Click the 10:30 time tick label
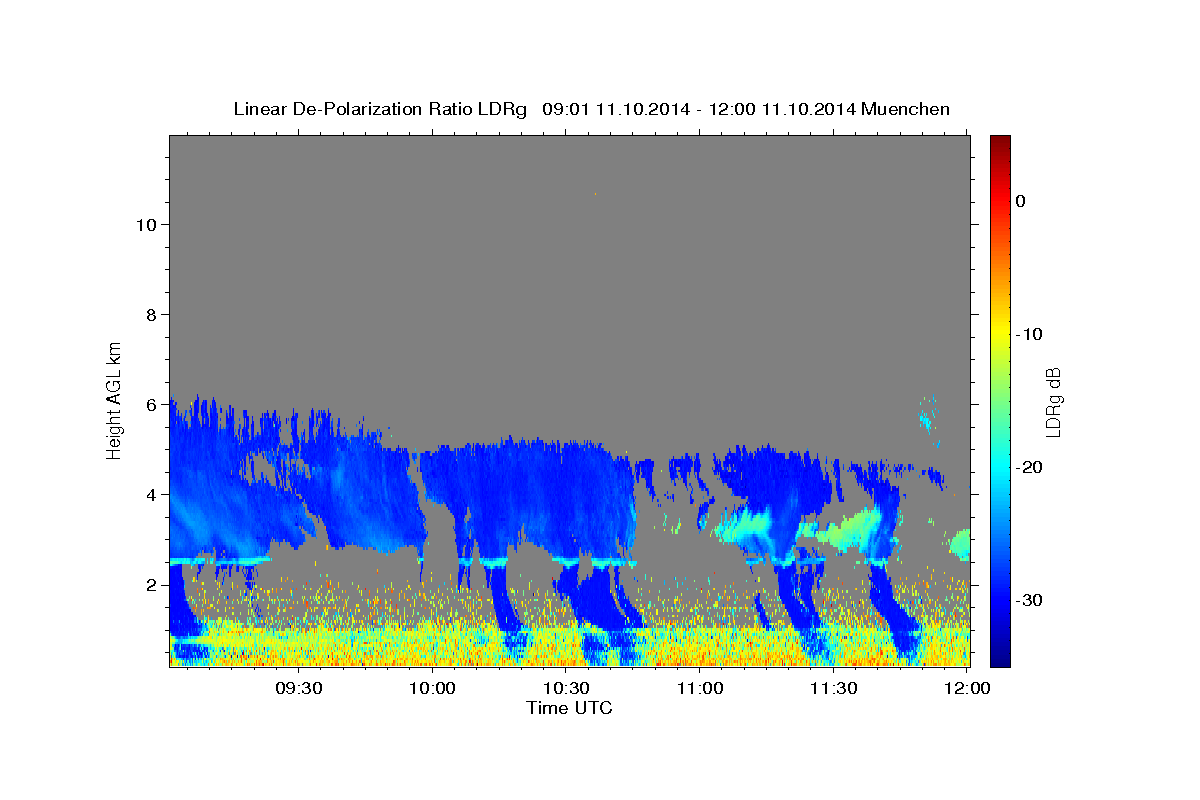Image resolution: width=1200 pixels, height=800 pixels. coord(566,688)
